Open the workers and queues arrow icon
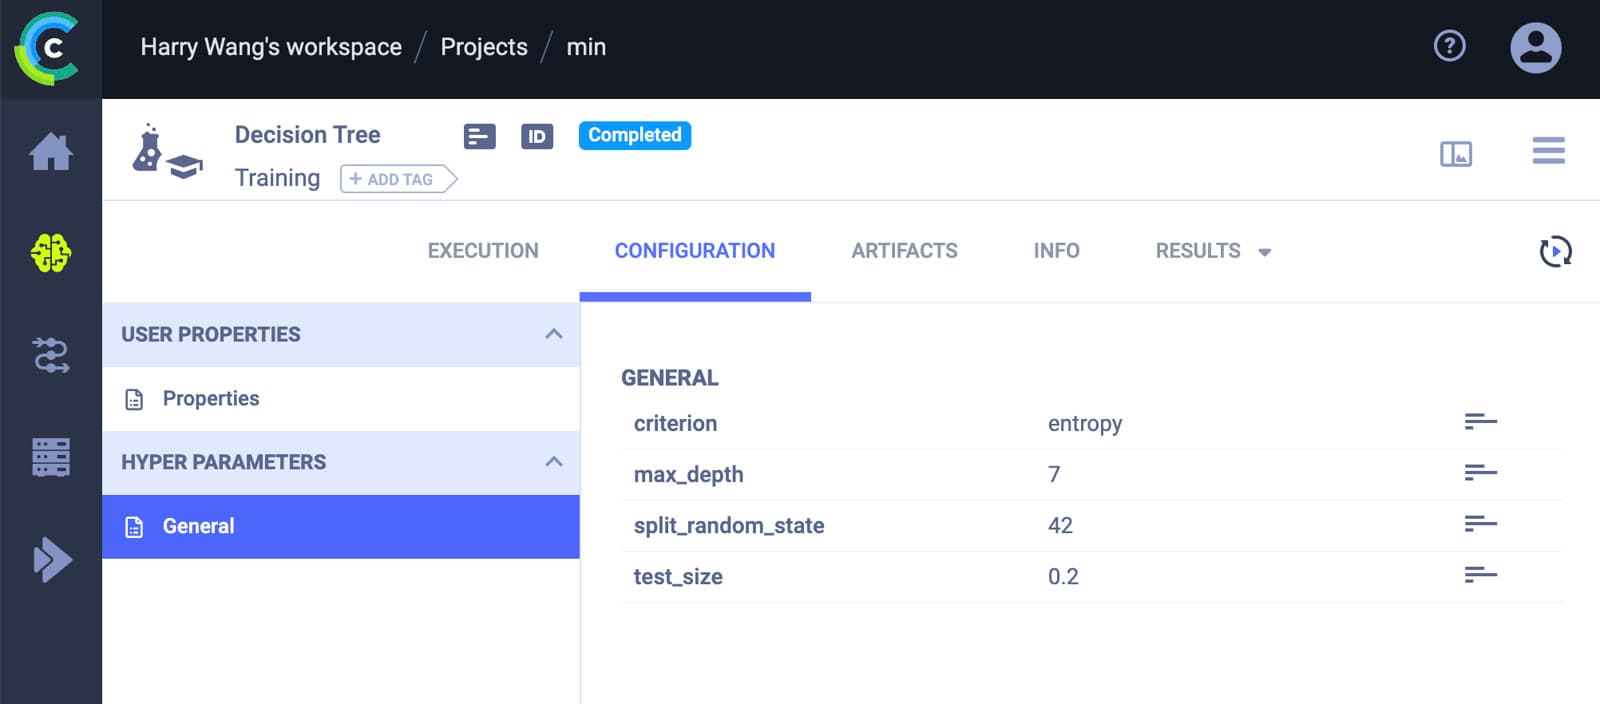 52,559
